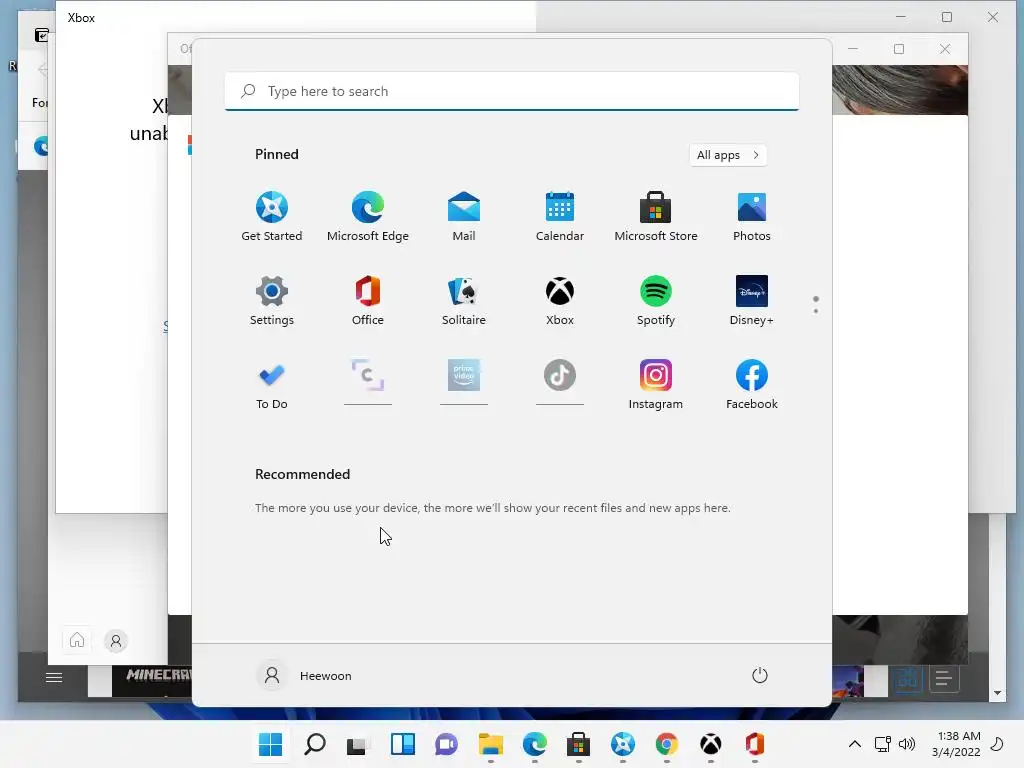Viewport: 1024px width, 768px height.
Task: Switch to Microsoft Edge on the taskbar
Action: click(x=534, y=744)
